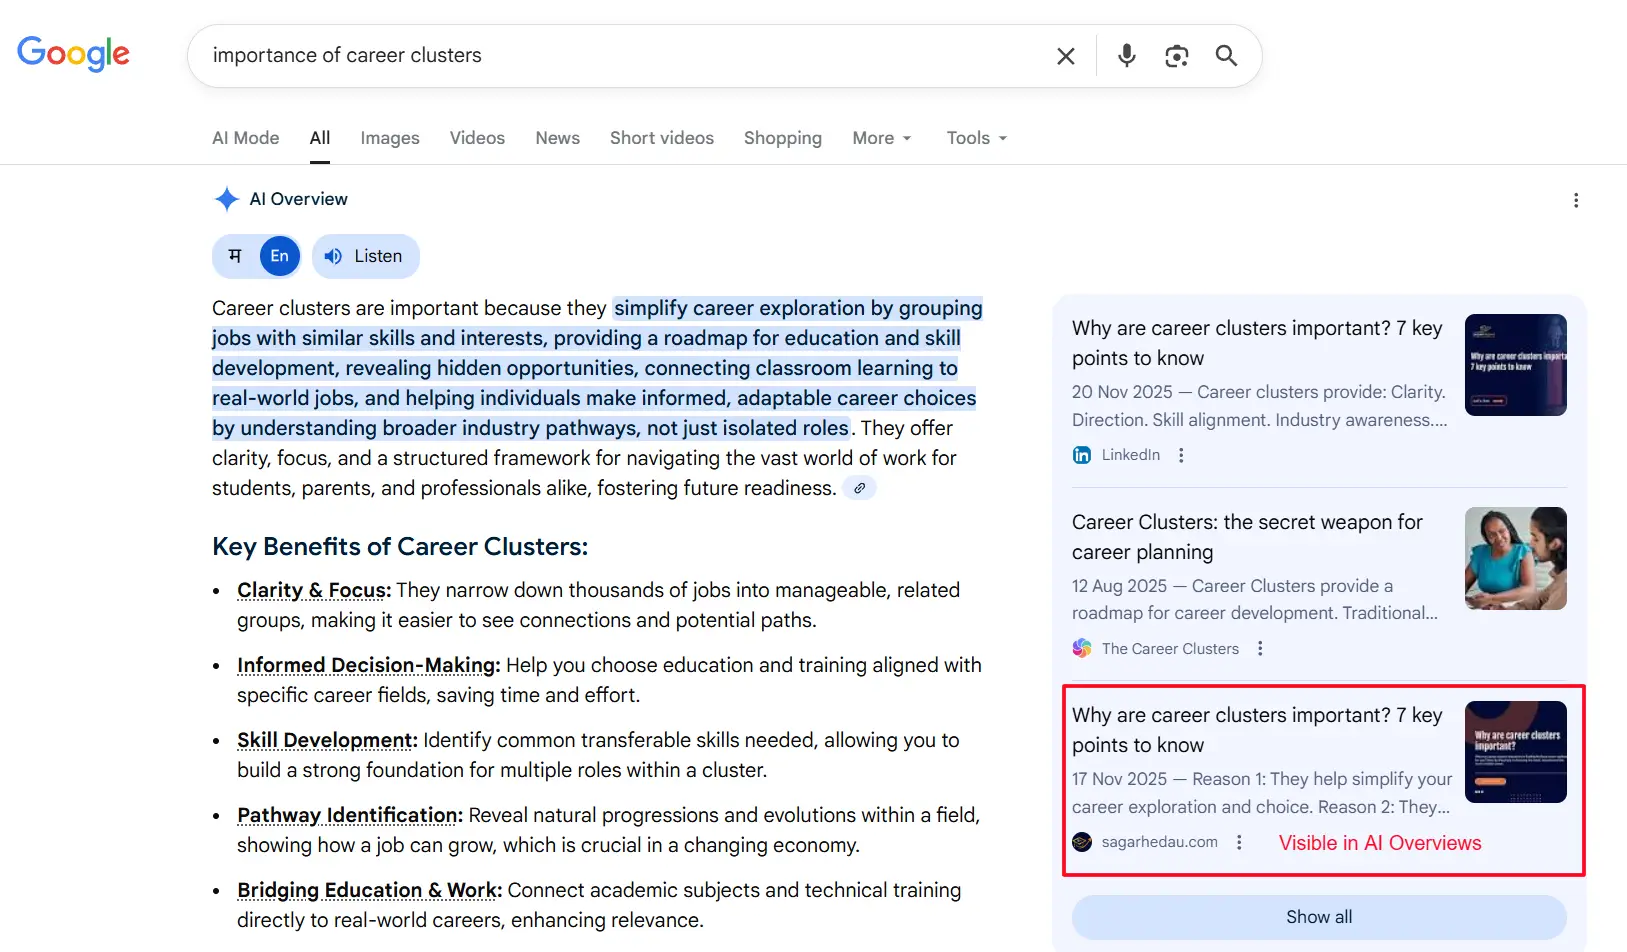Open the Tools dropdown
This screenshot has width=1627, height=952.
[x=975, y=138]
